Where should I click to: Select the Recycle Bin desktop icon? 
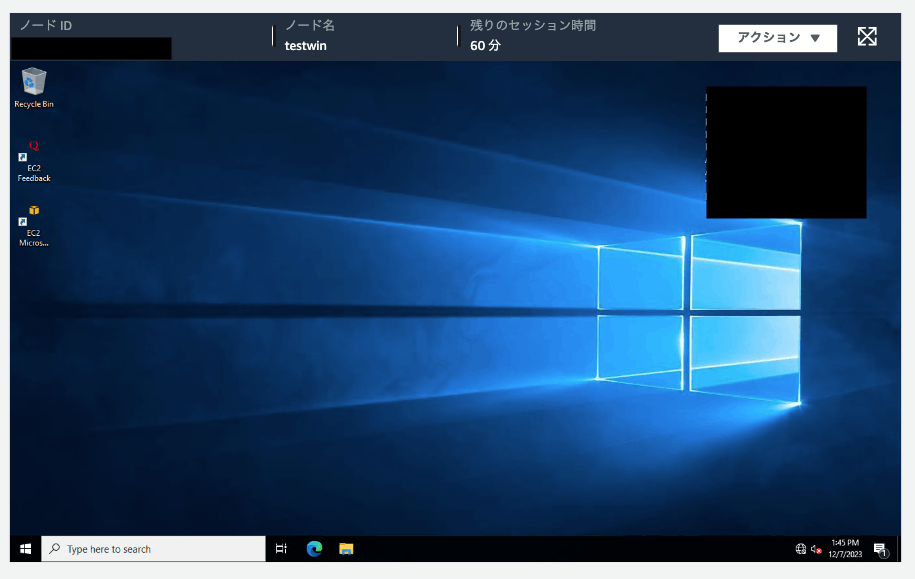click(34, 88)
